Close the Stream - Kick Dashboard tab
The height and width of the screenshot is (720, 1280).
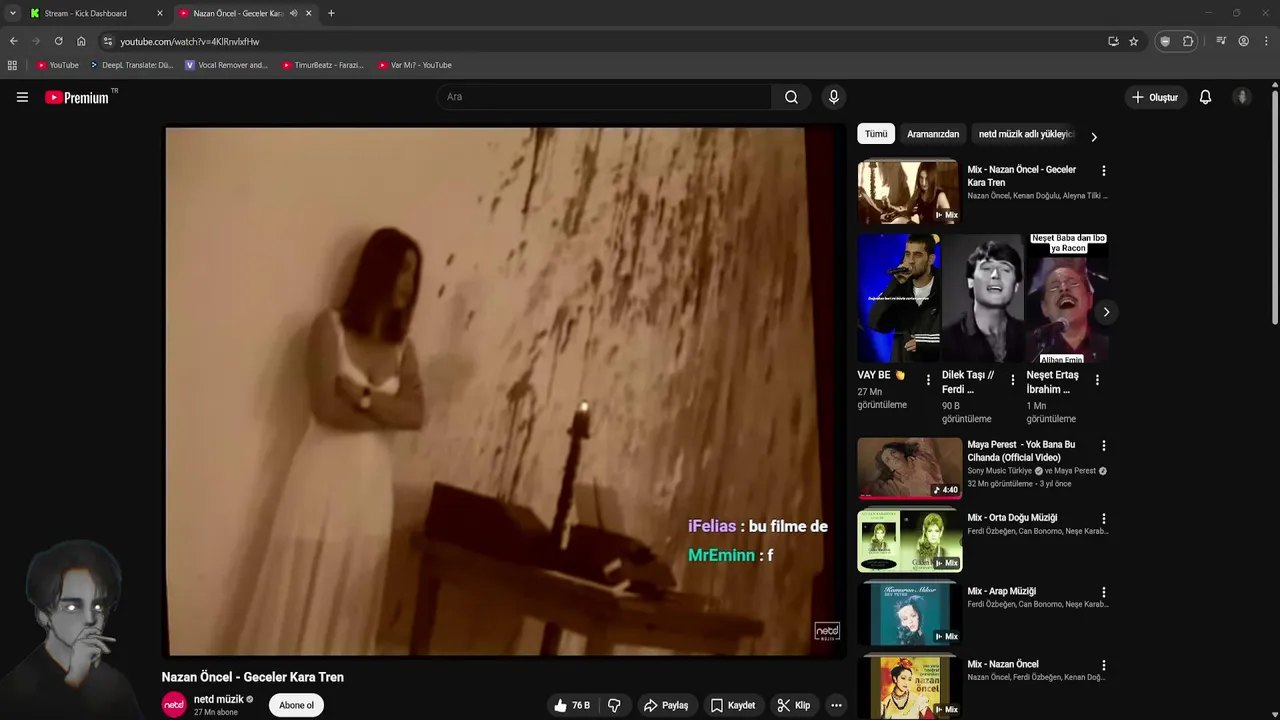(x=159, y=13)
